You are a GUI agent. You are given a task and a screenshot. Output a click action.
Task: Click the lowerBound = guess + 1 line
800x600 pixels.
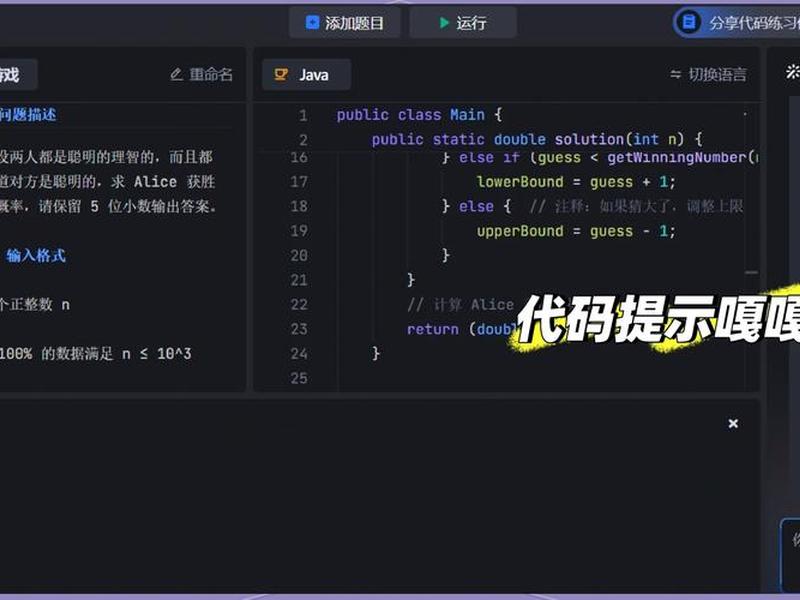tap(576, 182)
